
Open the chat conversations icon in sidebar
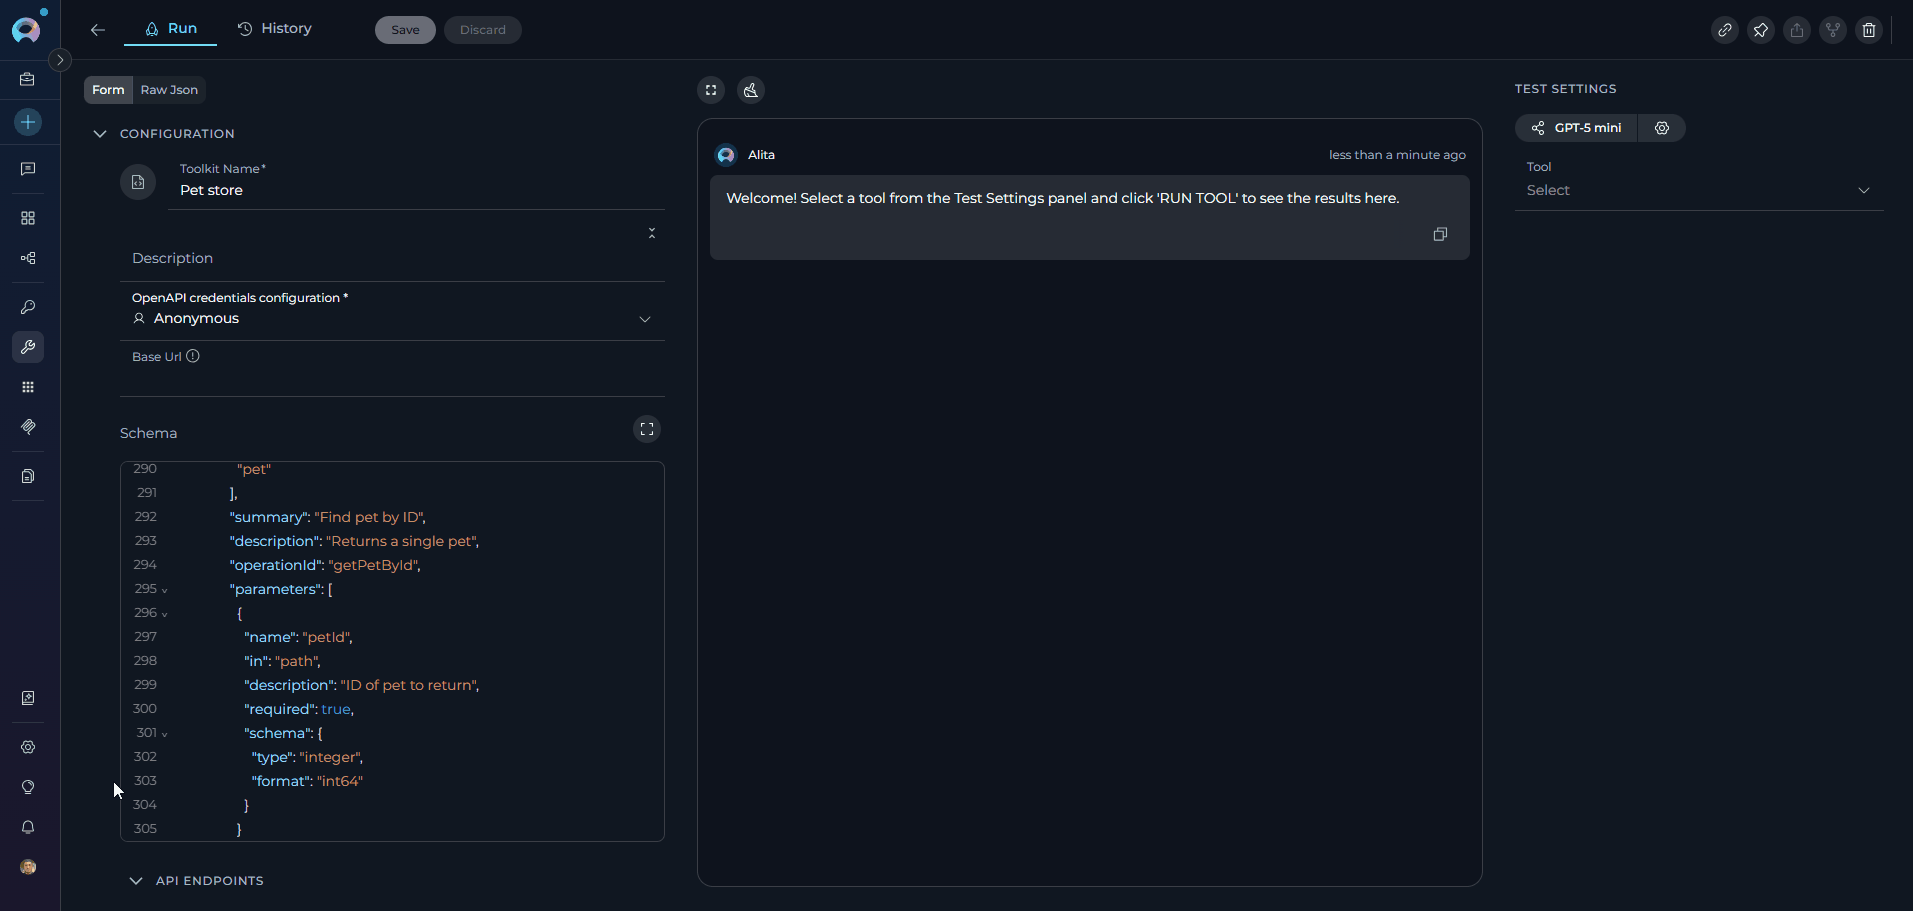tap(27, 169)
